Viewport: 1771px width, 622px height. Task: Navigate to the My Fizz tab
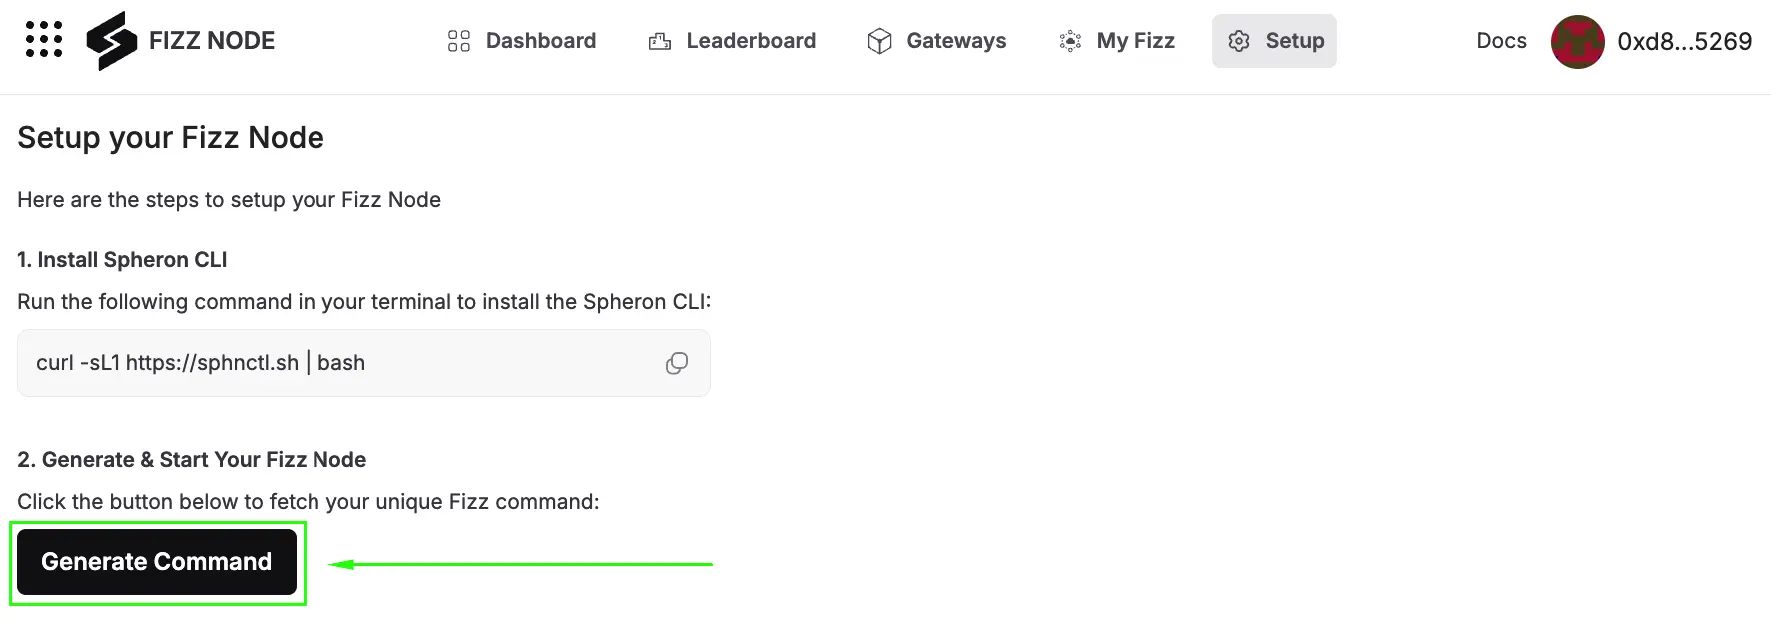tap(1135, 41)
